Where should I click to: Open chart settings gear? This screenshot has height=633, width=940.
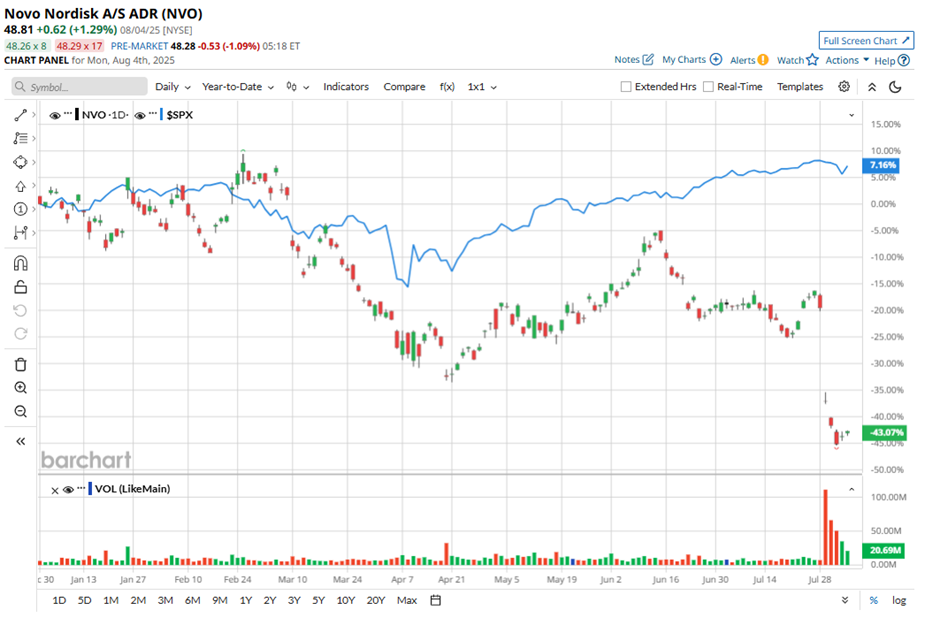point(844,87)
